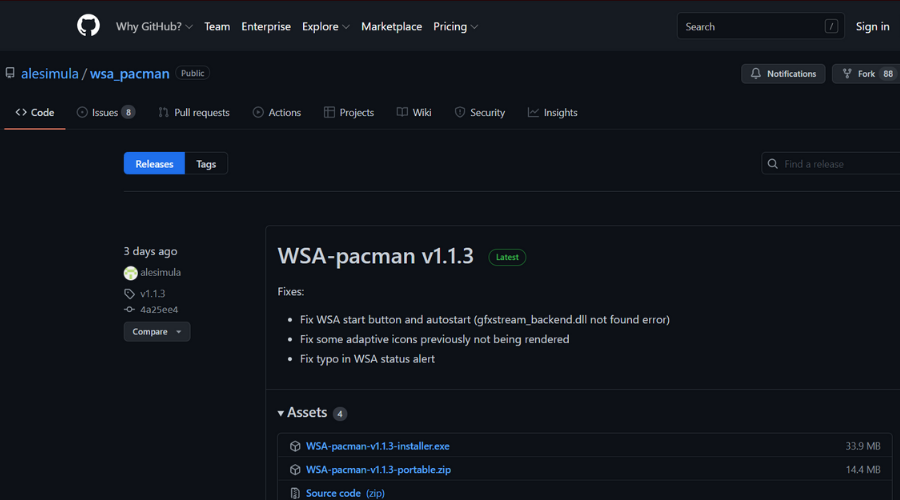Select the Releases toggle button
Screen dimensions: 900x500
tap(154, 164)
